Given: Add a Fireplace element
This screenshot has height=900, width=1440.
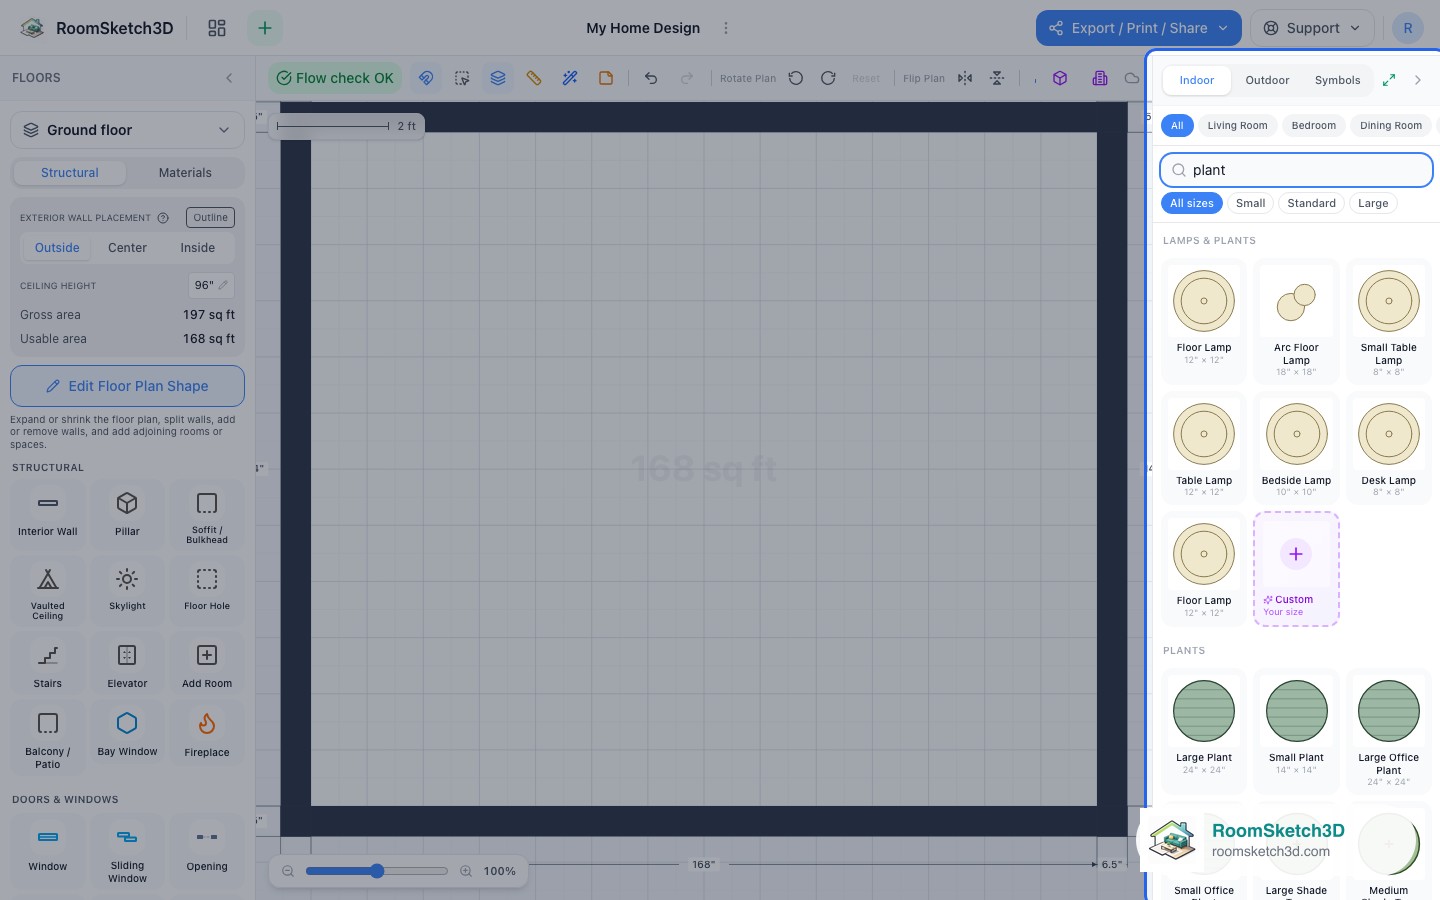Looking at the screenshot, I should (207, 735).
